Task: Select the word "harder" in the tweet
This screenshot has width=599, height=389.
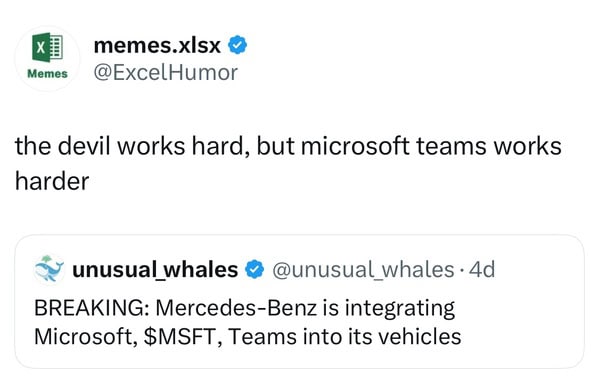Action: [x=52, y=181]
